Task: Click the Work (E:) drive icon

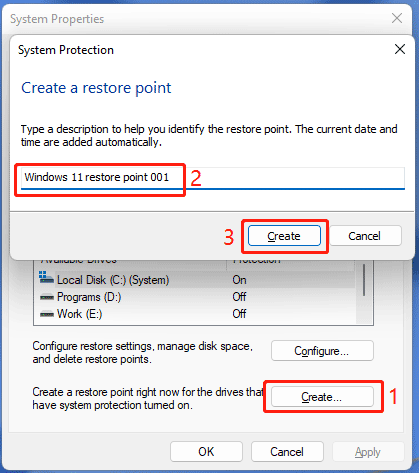Action: pyautogui.click(x=46, y=314)
